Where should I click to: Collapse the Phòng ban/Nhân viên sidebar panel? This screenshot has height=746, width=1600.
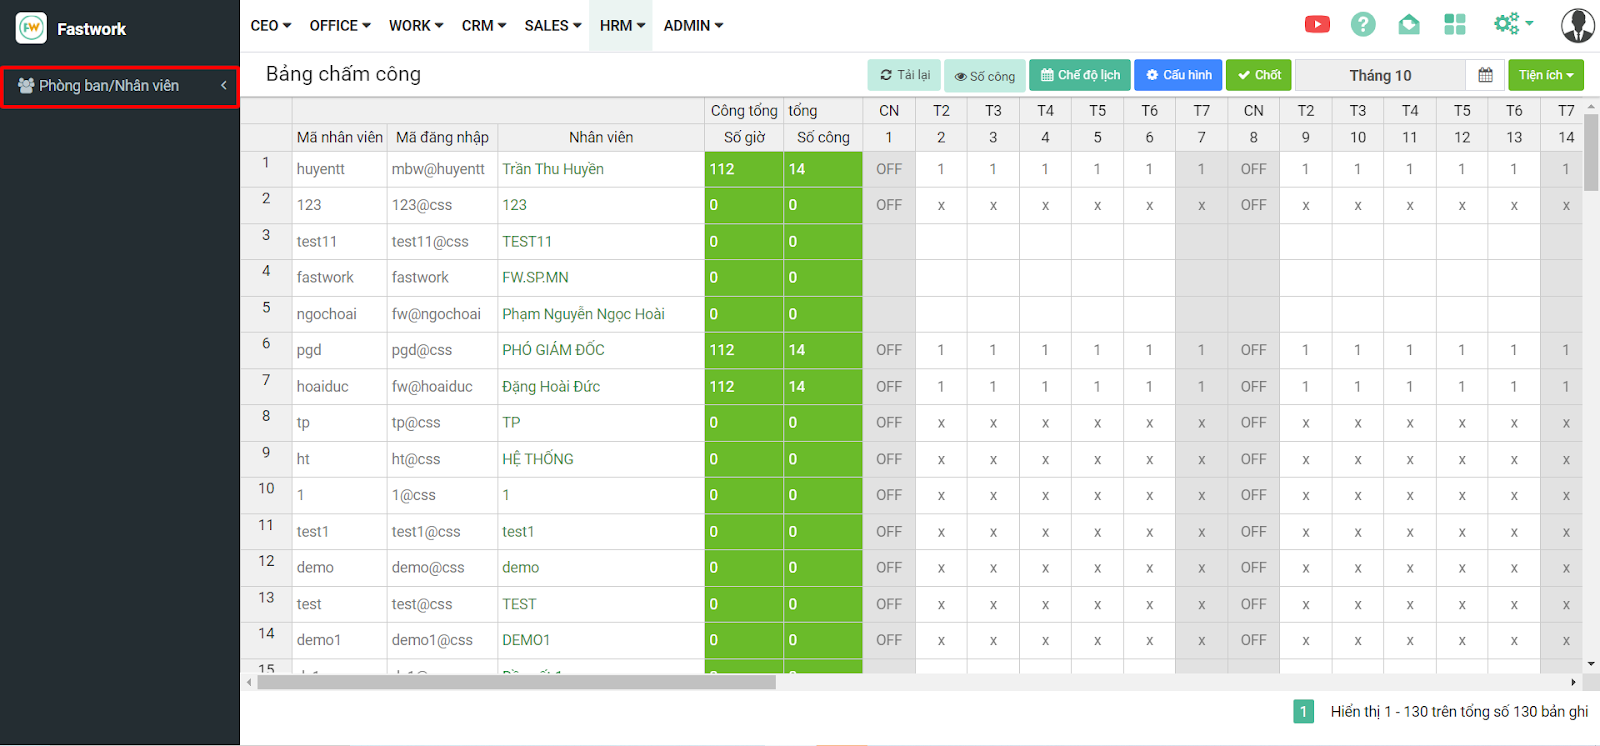coord(224,86)
